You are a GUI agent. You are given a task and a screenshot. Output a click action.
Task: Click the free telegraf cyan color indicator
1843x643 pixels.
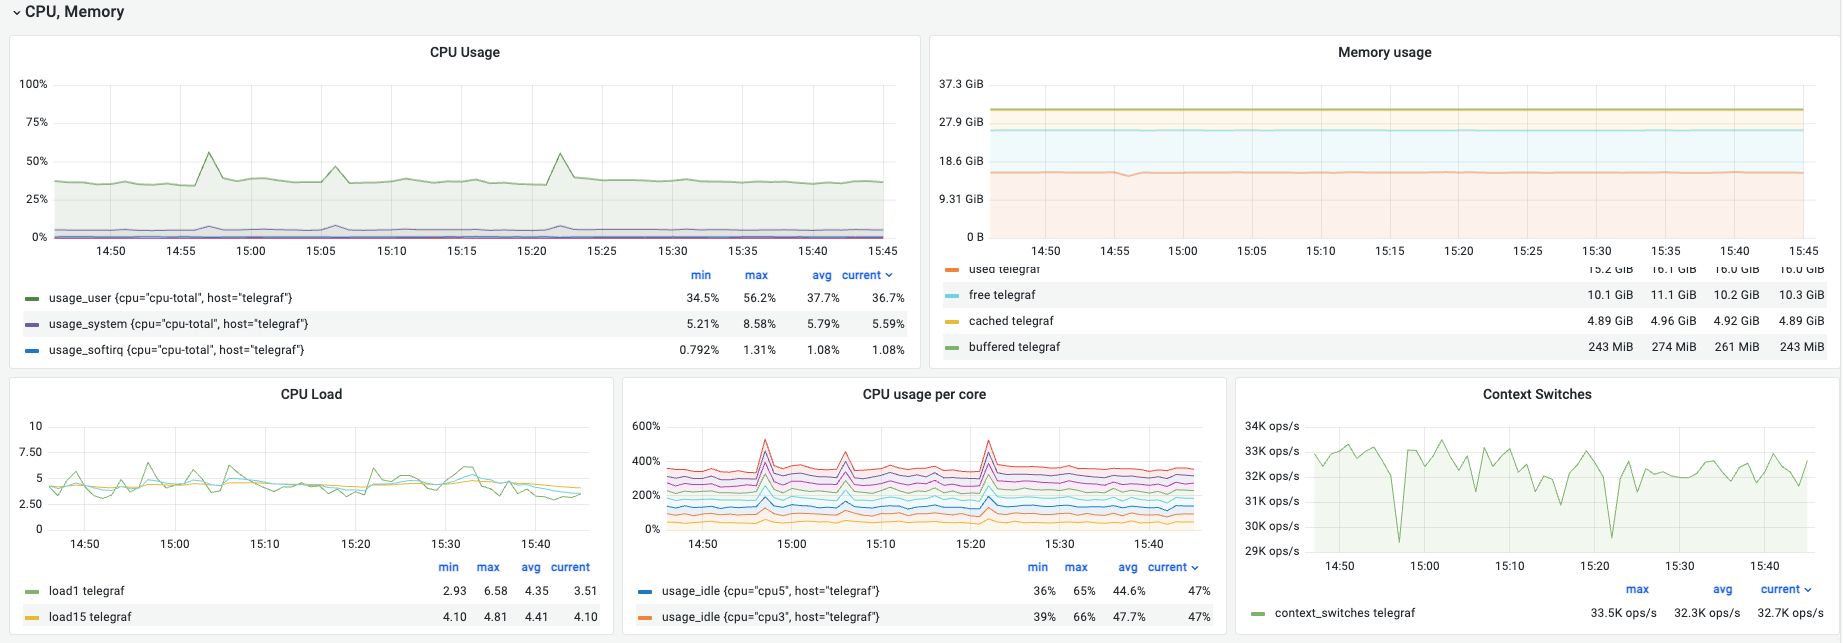(952, 295)
